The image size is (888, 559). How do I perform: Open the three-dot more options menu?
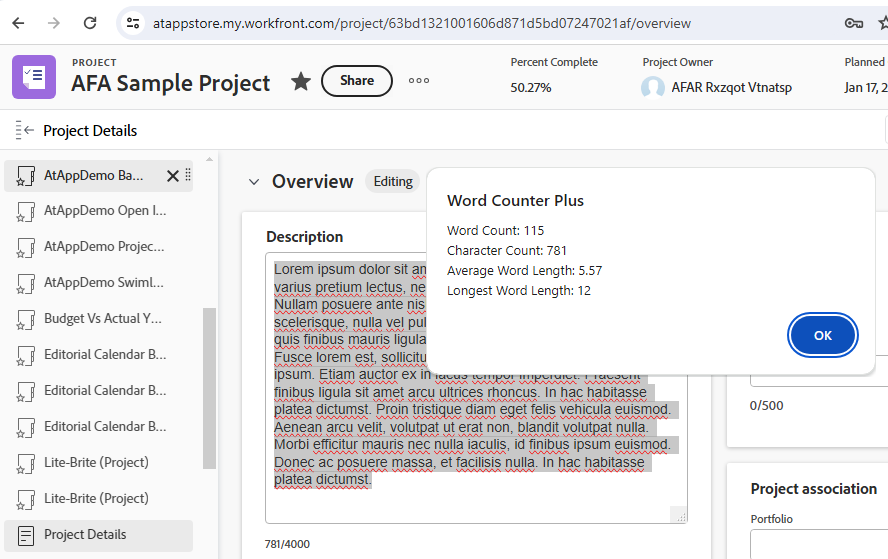click(x=419, y=81)
